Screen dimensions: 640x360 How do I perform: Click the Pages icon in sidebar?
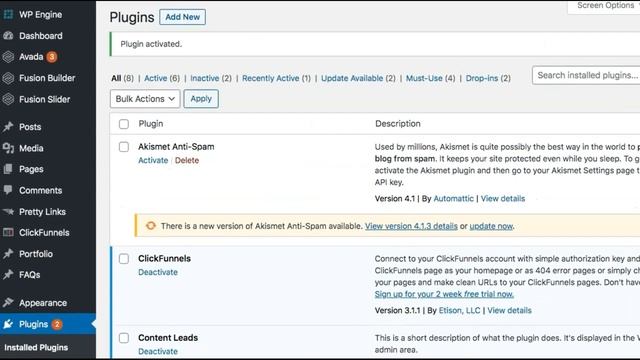8,169
